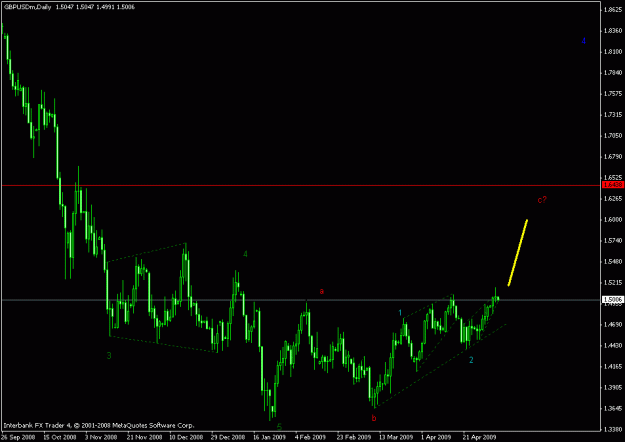Click the 1.3380 price axis label
625x442 pixels.
tap(613, 430)
